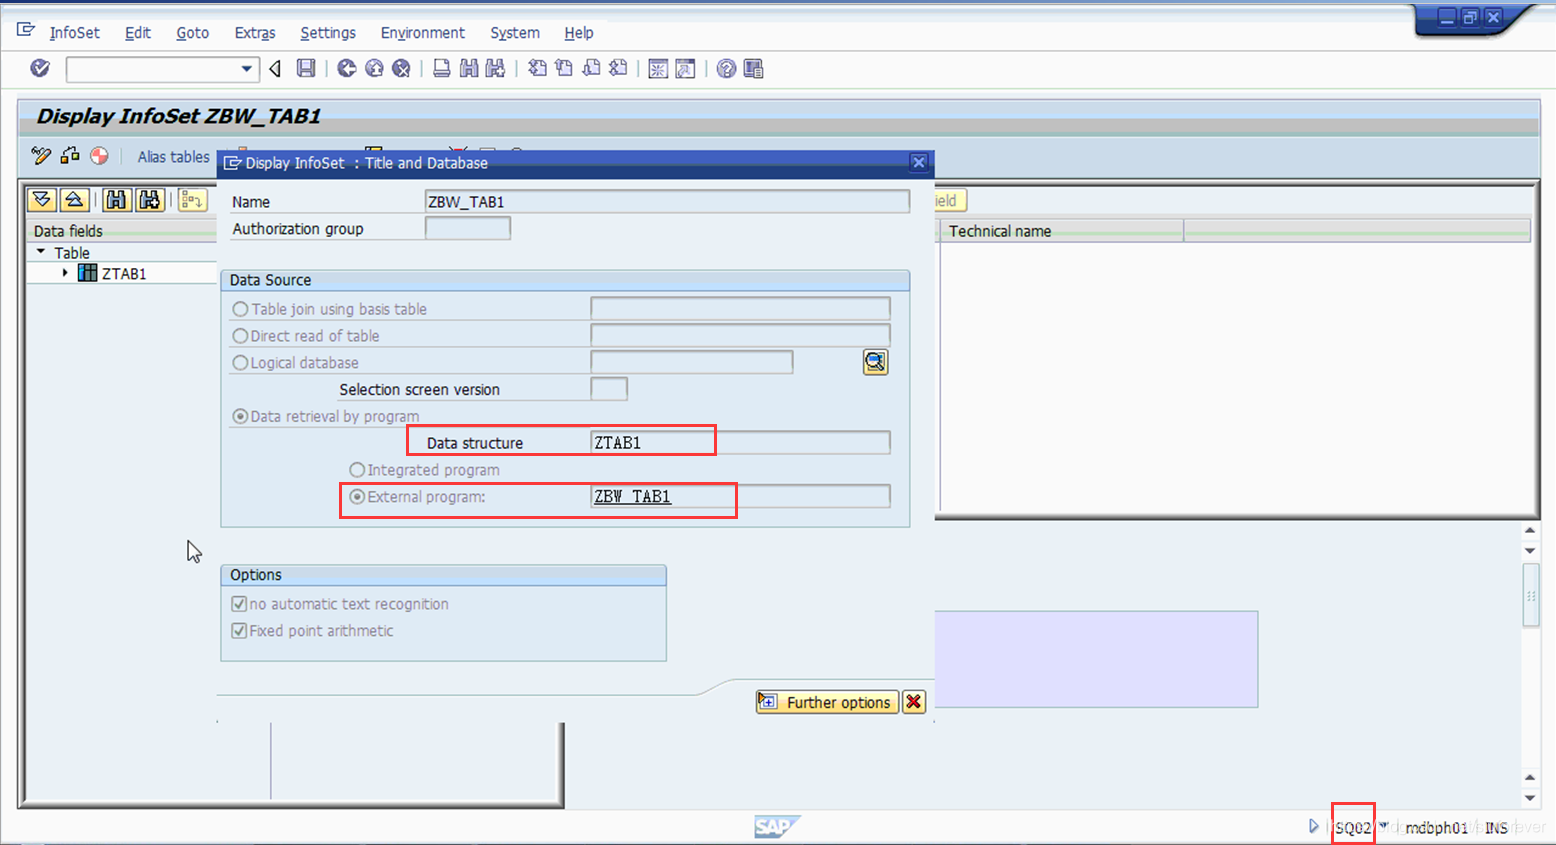1556x845 pixels.
Task: Click the Exit up-arrow icon
Action: click(374, 68)
